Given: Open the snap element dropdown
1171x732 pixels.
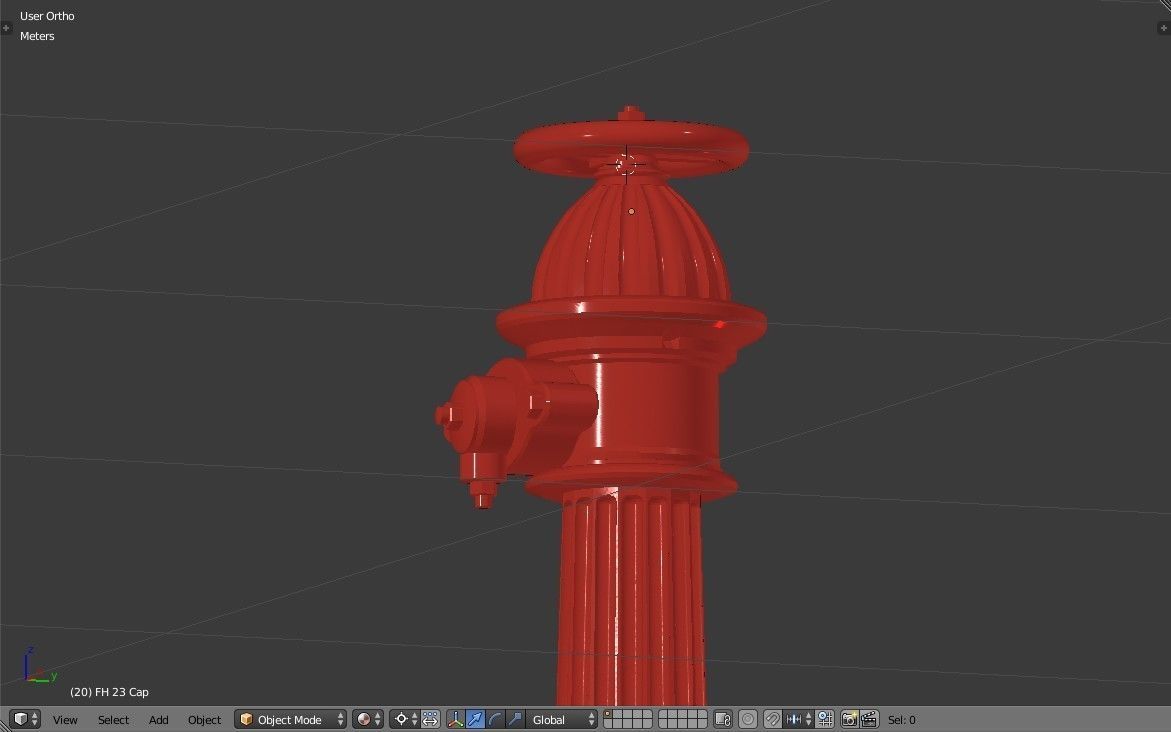Looking at the screenshot, I should [x=794, y=719].
